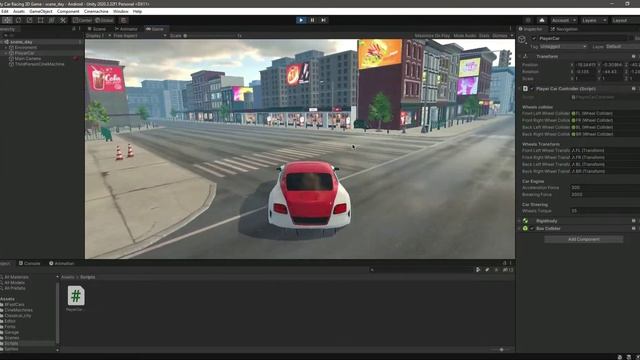Screen dimensions: 640x360
Task: Open the Cinemachine menu
Action: tap(96, 11)
